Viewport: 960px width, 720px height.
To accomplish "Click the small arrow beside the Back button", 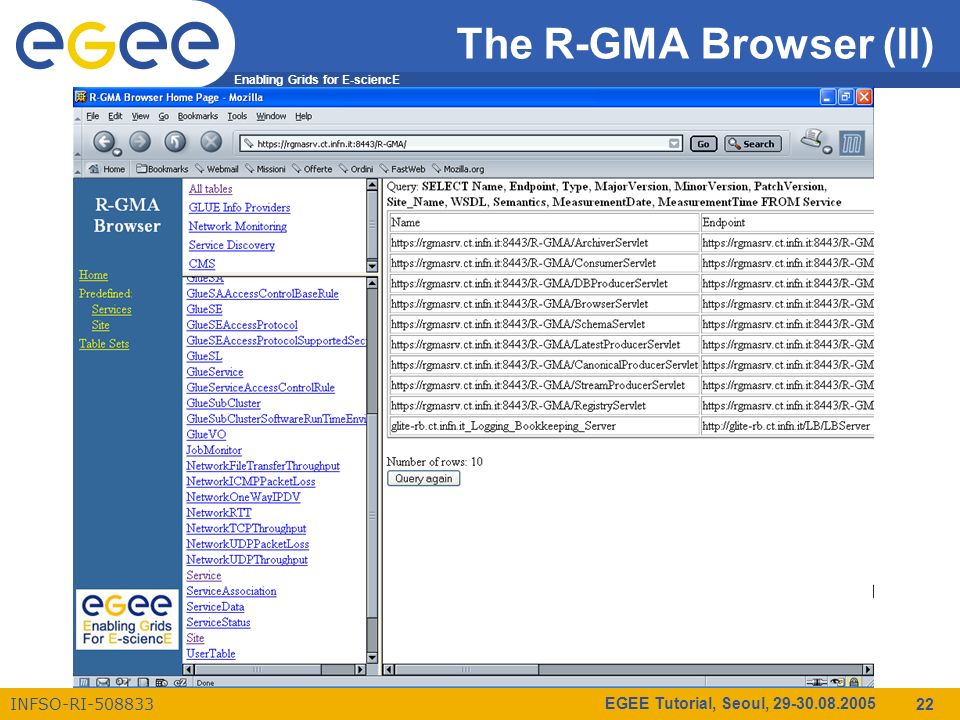I will tap(117, 152).
